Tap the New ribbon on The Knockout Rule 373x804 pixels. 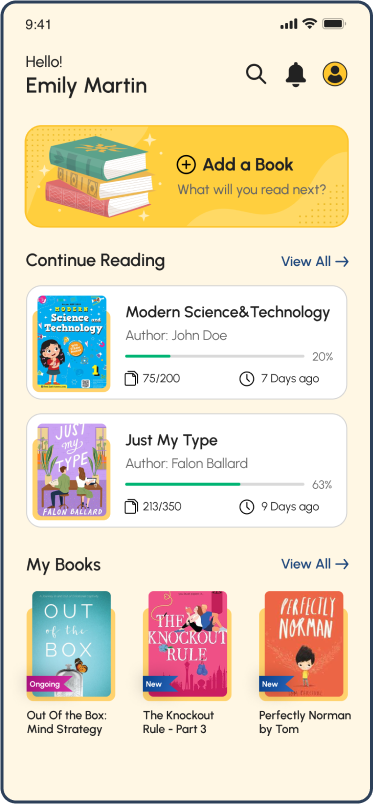pos(160,684)
